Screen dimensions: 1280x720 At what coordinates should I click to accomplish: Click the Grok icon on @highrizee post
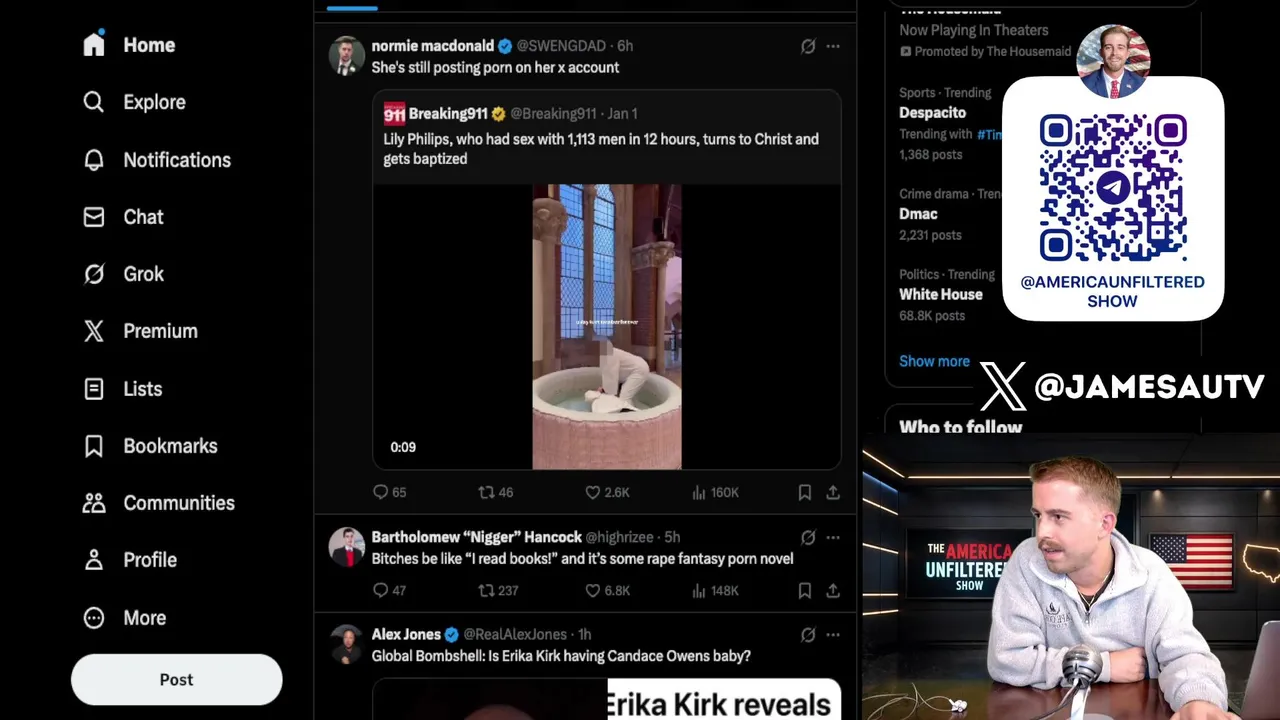click(x=808, y=538)
